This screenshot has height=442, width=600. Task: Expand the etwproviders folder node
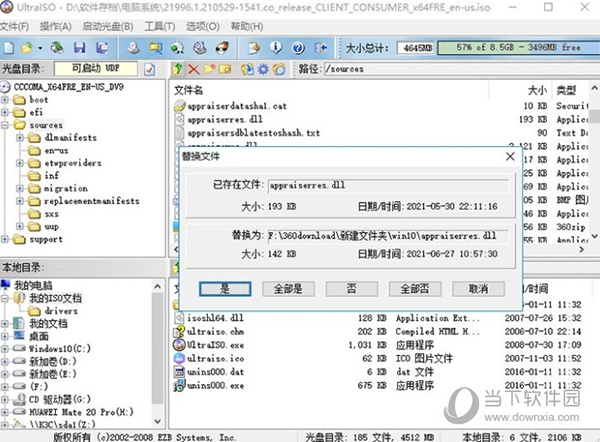pos(20,163)
